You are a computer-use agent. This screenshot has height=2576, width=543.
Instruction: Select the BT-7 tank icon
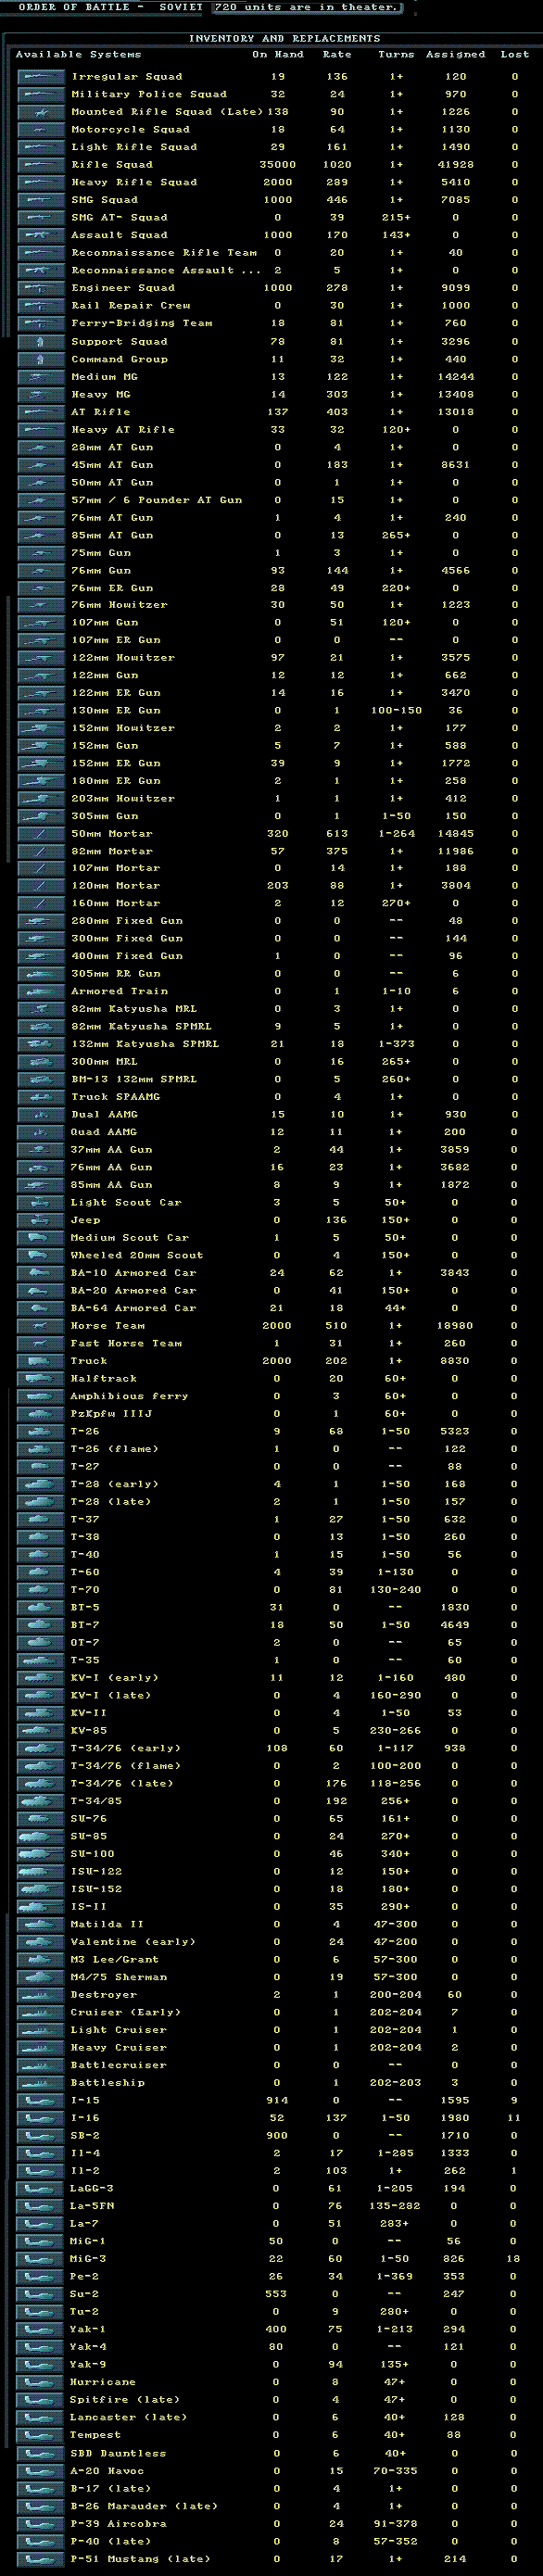(41, 1625)
